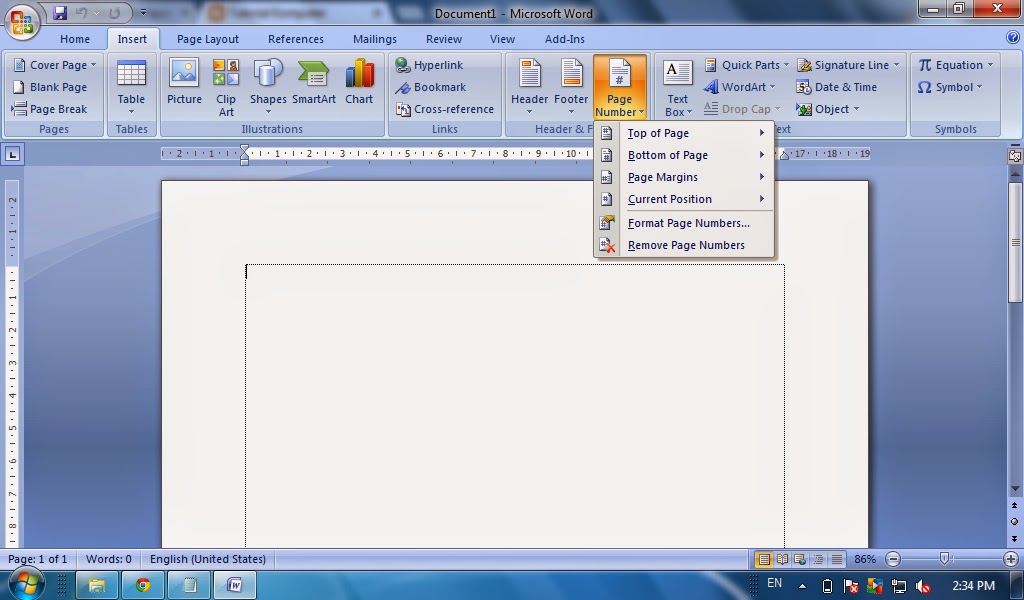
Task: Open the Header gallery
Action: click(x=529, y=88)
